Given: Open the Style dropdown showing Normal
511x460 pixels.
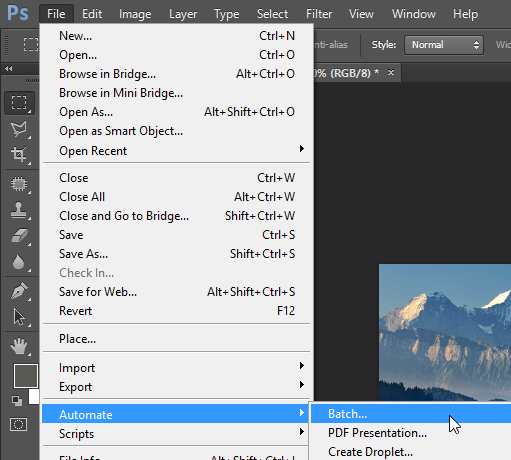Looking at the screenshot, I should [444, 45].
